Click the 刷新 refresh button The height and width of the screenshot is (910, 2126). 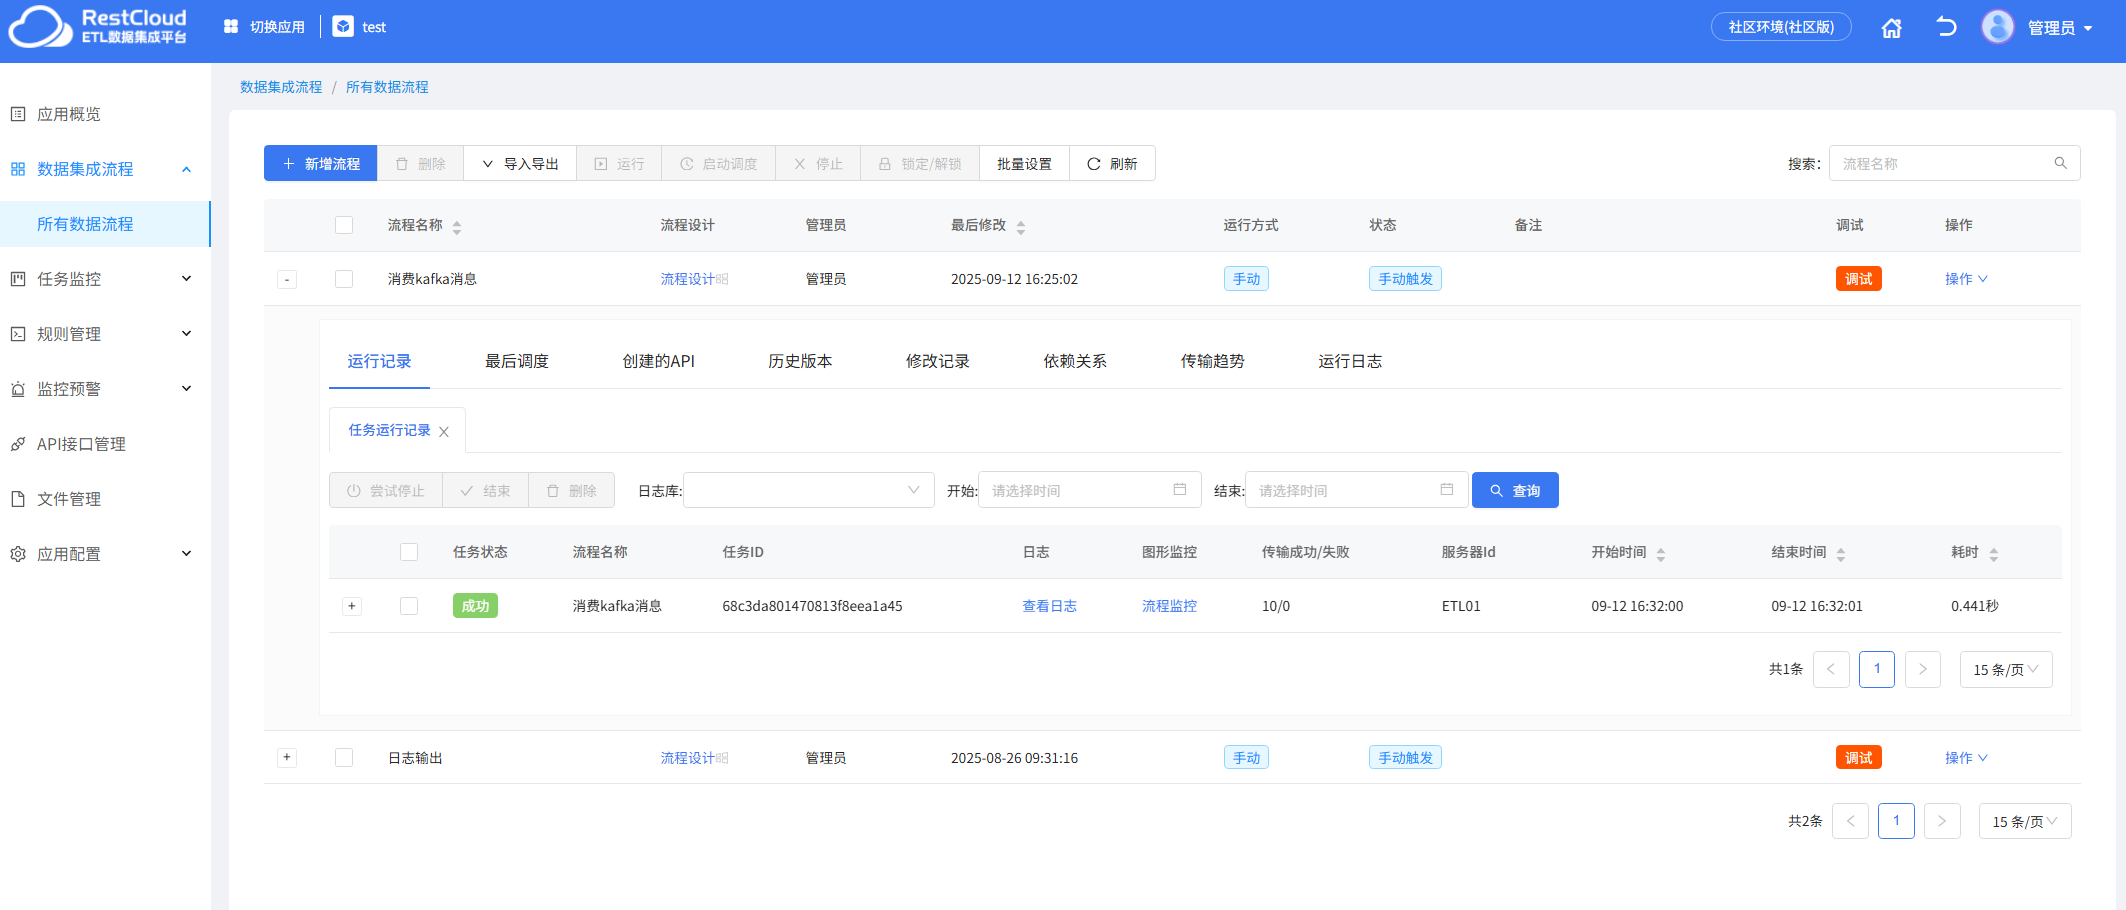(x=1112, y=164)
